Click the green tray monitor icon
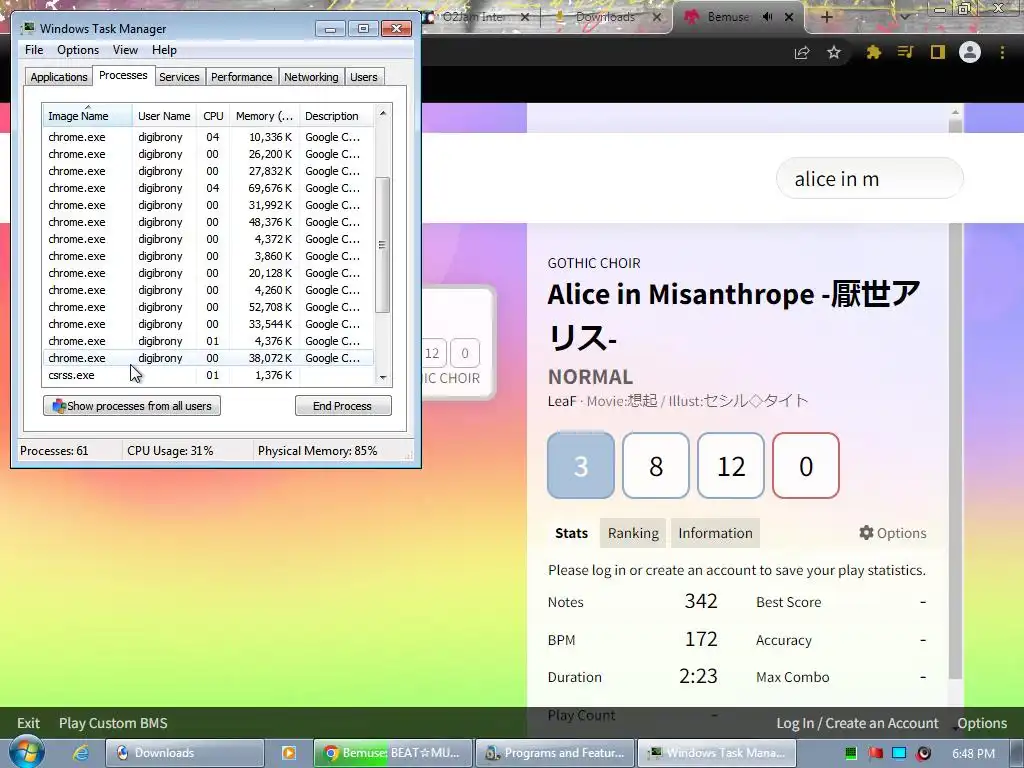The height and width of the screenshot is (768, 1024). [x=850, y=753]
